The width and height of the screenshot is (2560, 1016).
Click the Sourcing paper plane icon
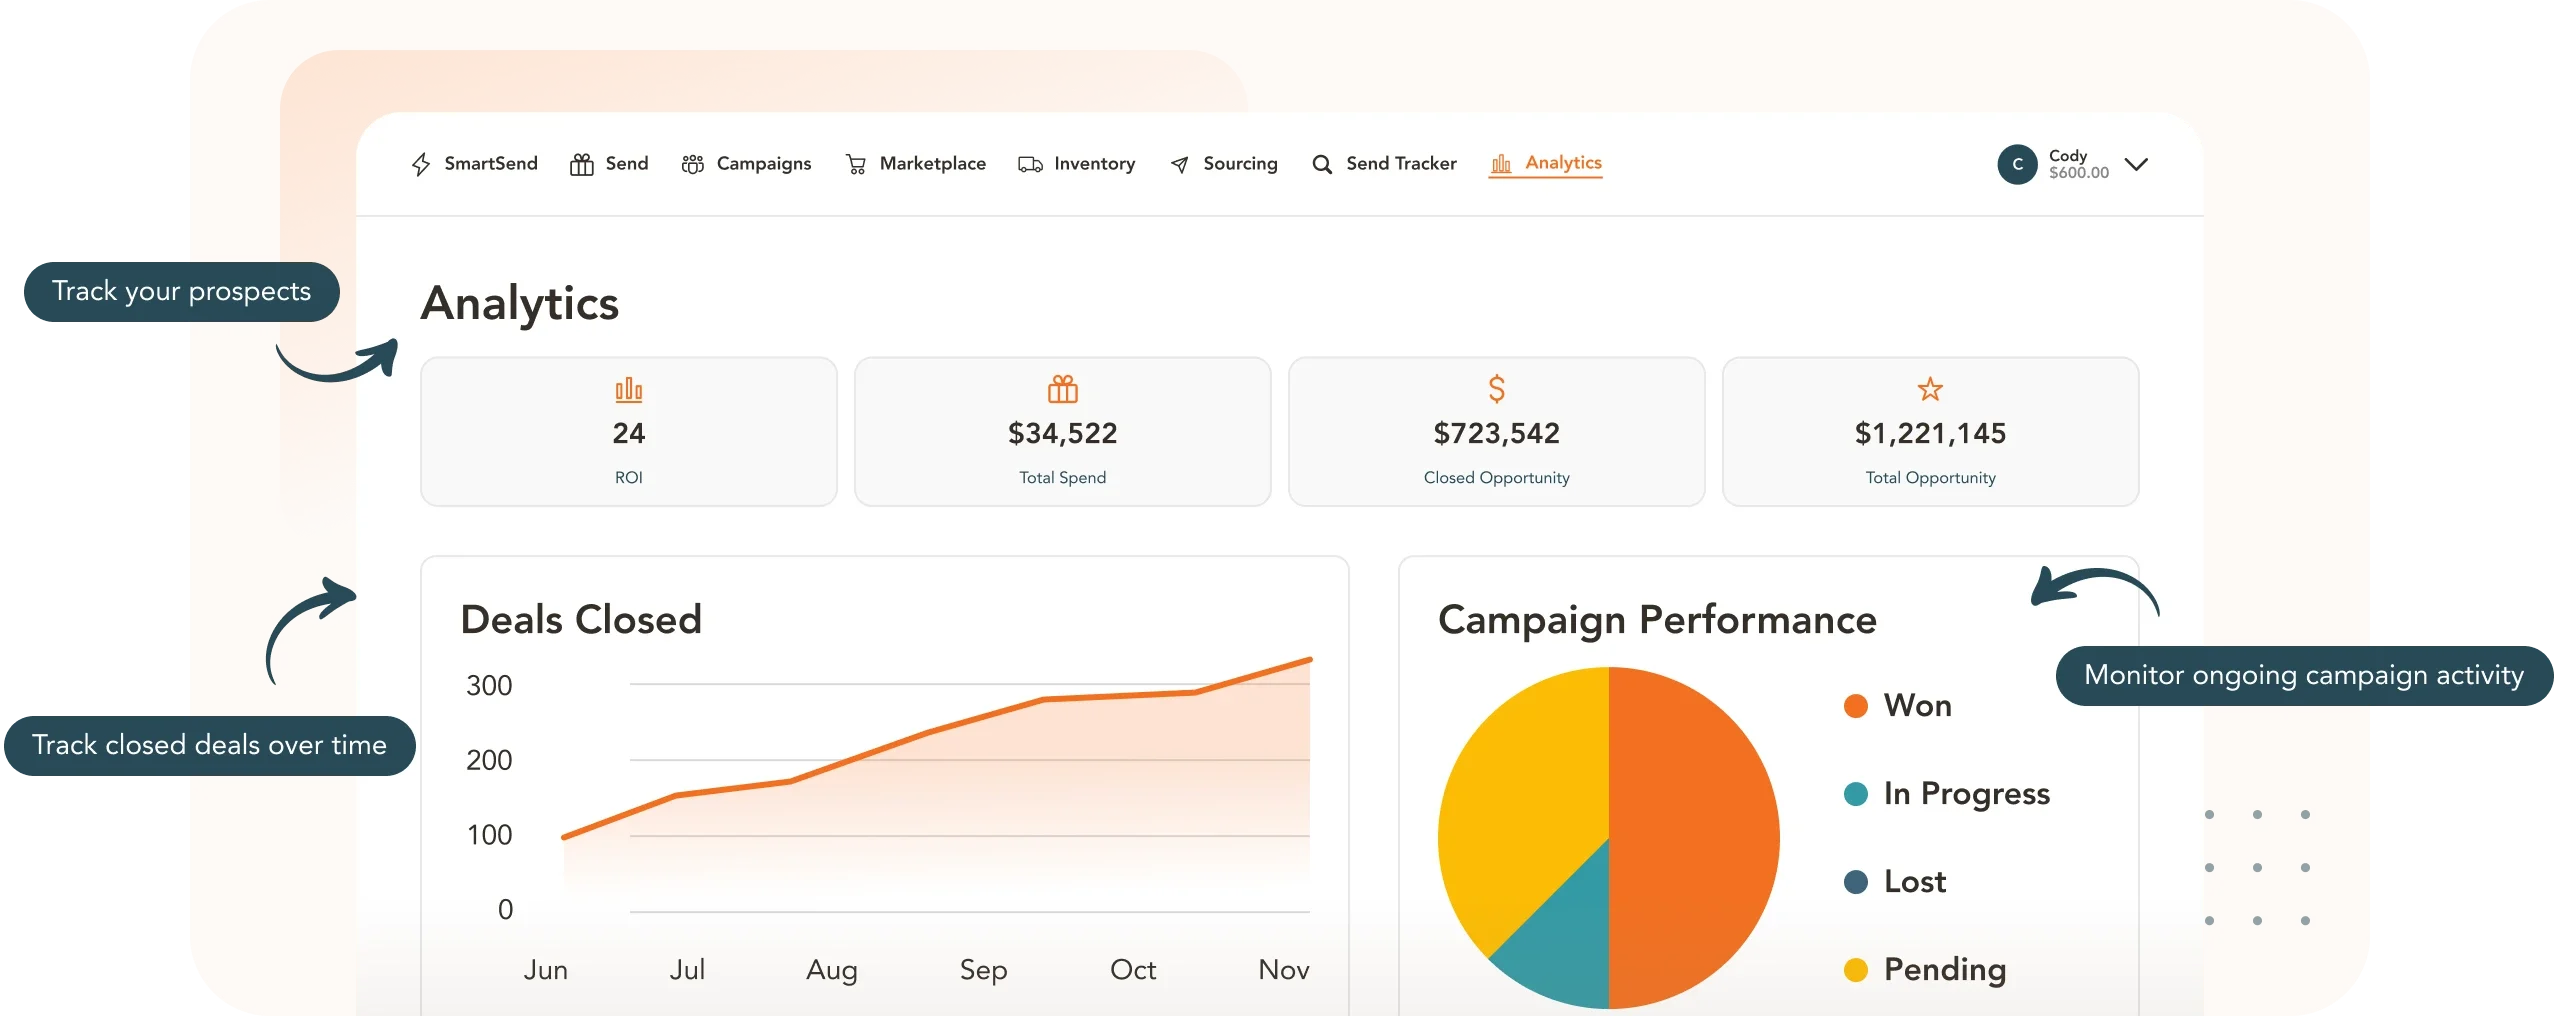(x=1180, y=164)
